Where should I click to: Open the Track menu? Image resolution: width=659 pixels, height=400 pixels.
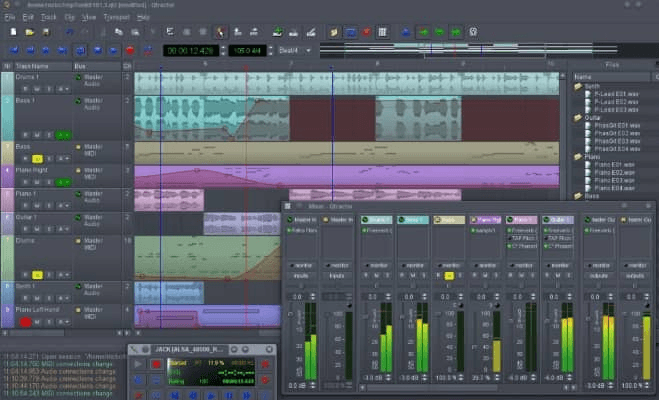[x=48, y=17]
